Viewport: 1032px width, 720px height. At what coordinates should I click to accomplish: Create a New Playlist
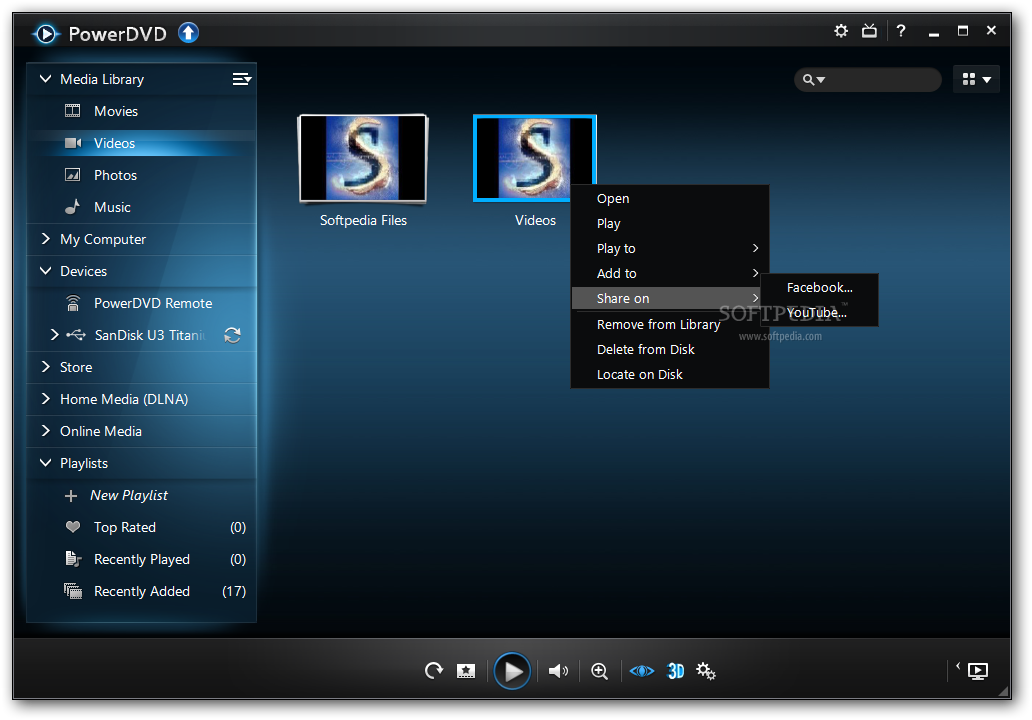pyautogui.click(x=128, y=496)
